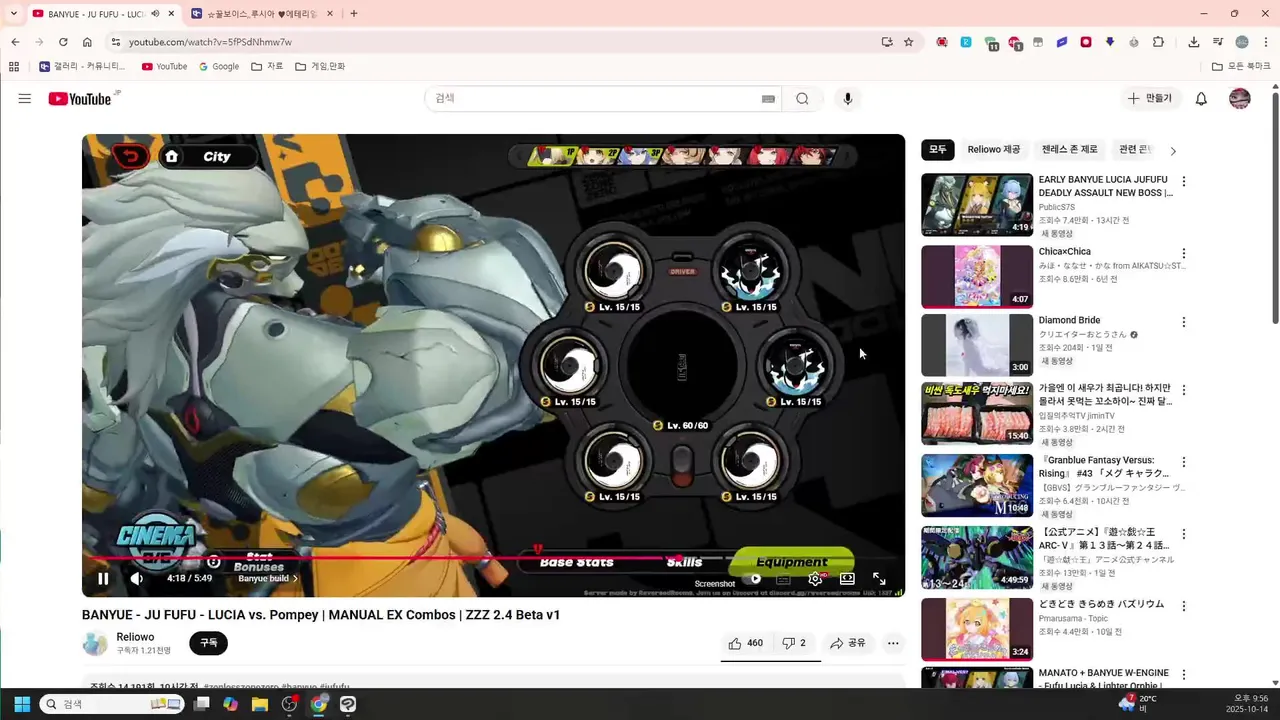Select the 모두 filter chip
The height and width of the screenshot is (720, 1280).
click(x=937, y=149)
